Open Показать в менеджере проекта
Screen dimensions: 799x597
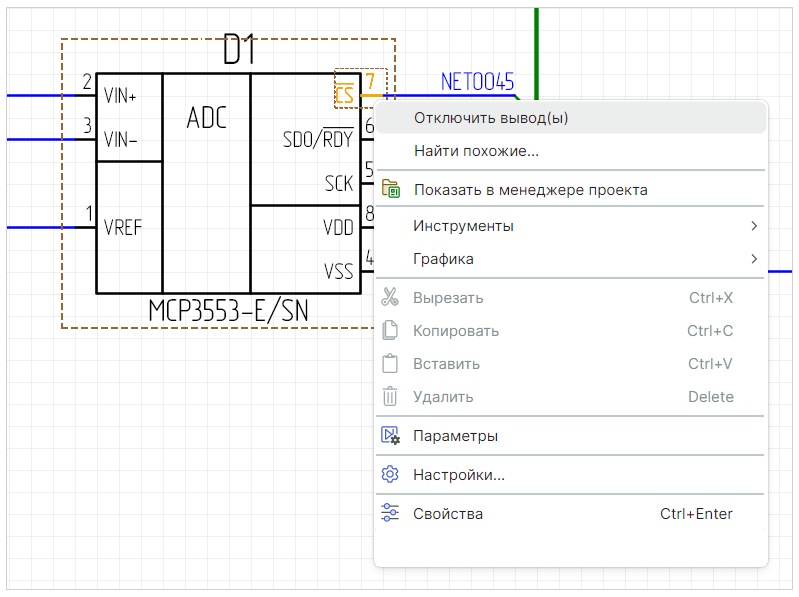[571, 190]
